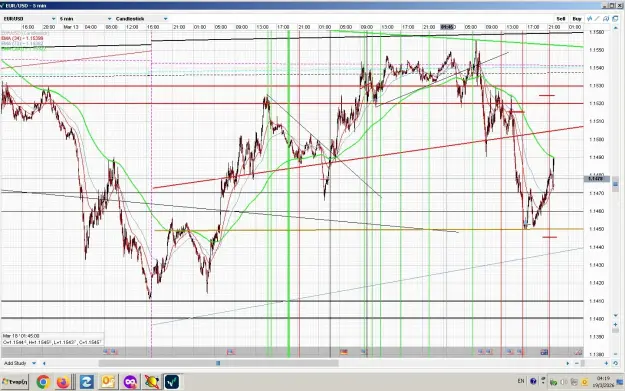Click the EMA (72) study label
625x391 pixels.
(x=22, y=43)
